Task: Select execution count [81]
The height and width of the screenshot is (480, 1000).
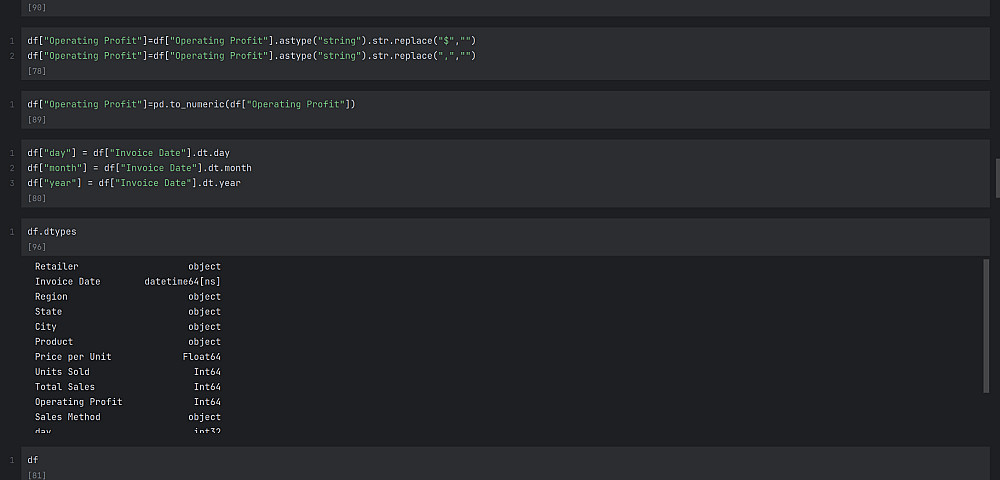Action: pos(37,476)
